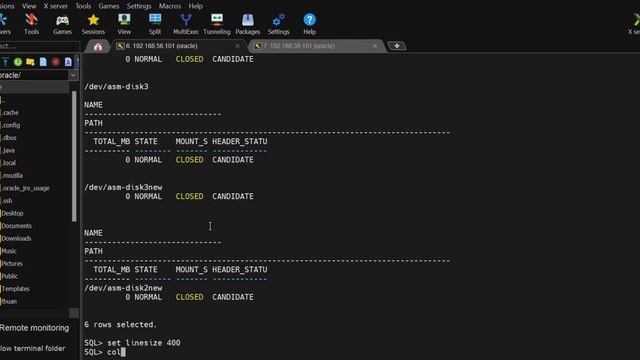The image size is (640, 360).
Task: Open the Tools menu
Action: coord(83,6)
